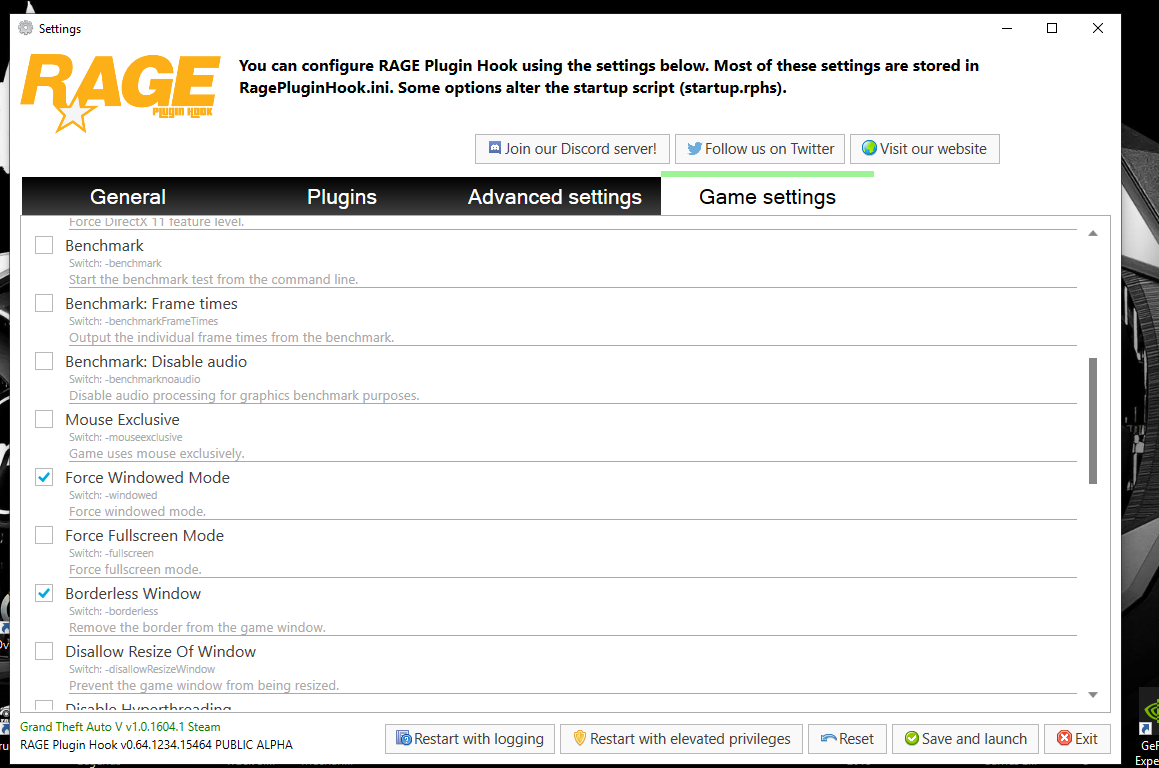Minimize the Settings window
The image size is (1159, 768).
1007,28
